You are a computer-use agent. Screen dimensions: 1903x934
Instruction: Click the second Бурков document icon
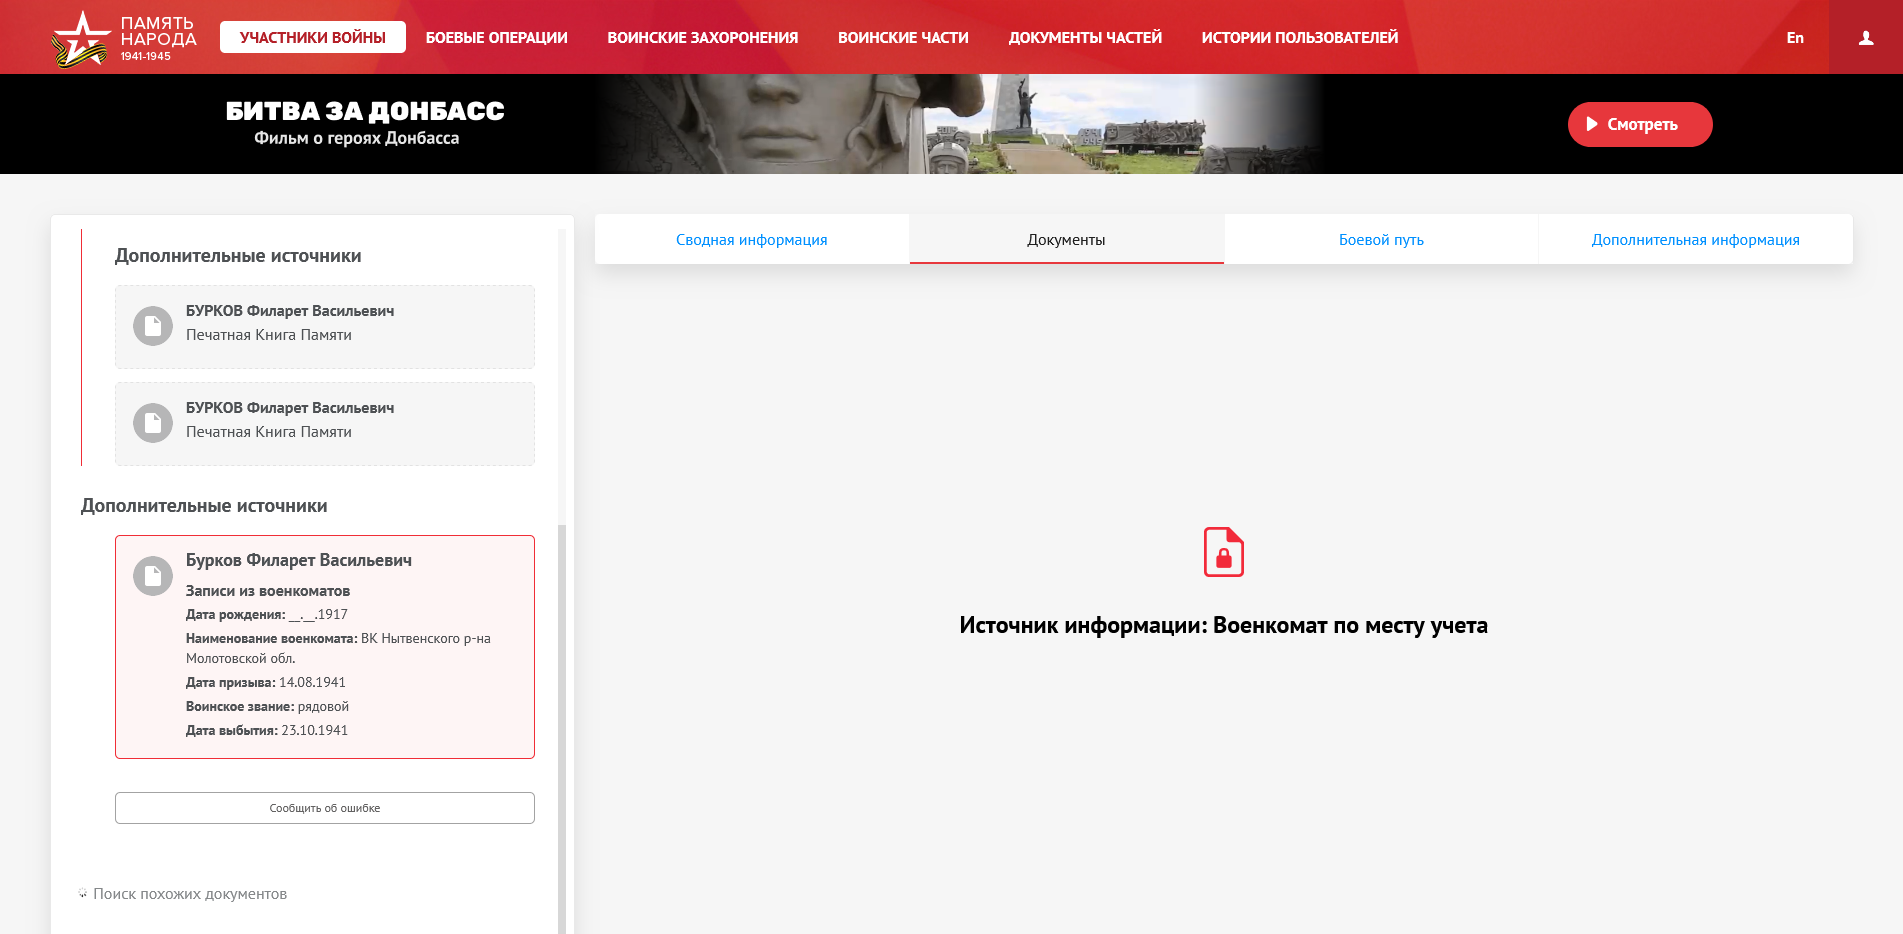click(153, 423)
